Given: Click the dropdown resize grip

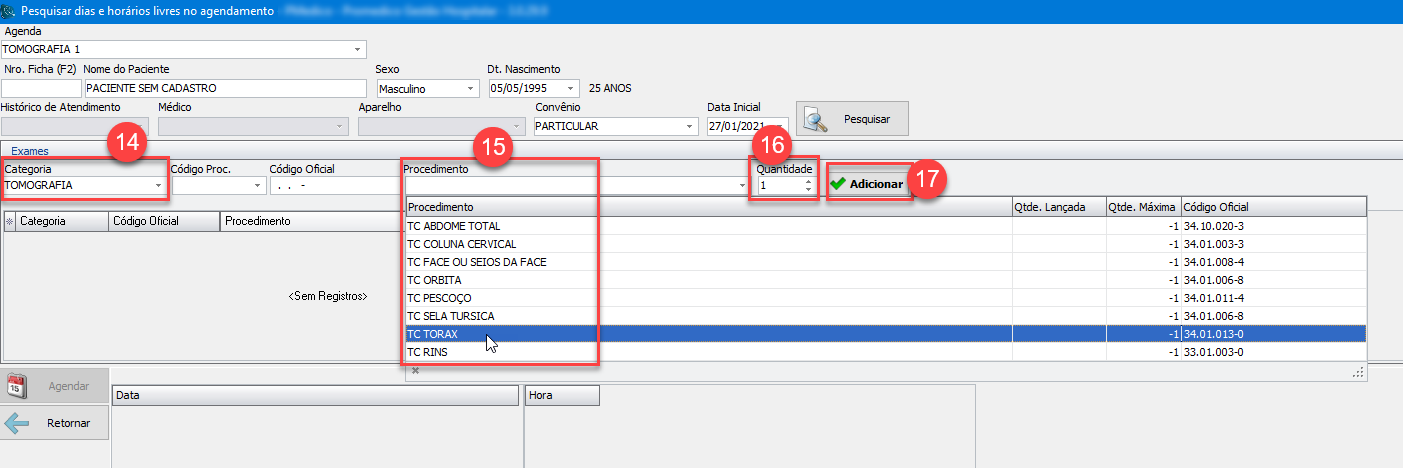Looking at the screenshot, I should (1358, 372).
